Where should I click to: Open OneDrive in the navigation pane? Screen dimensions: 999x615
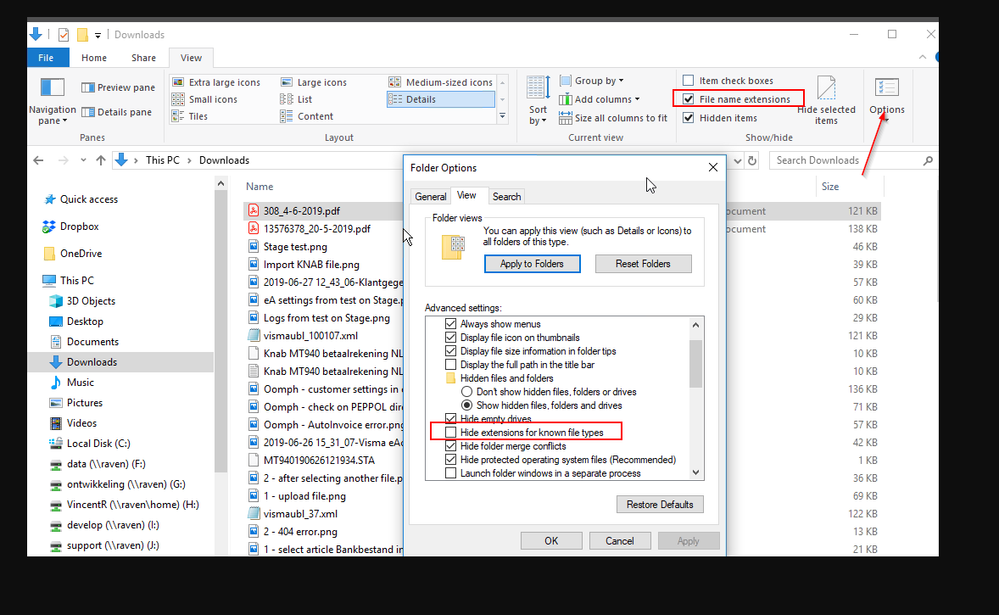(72, 254)
